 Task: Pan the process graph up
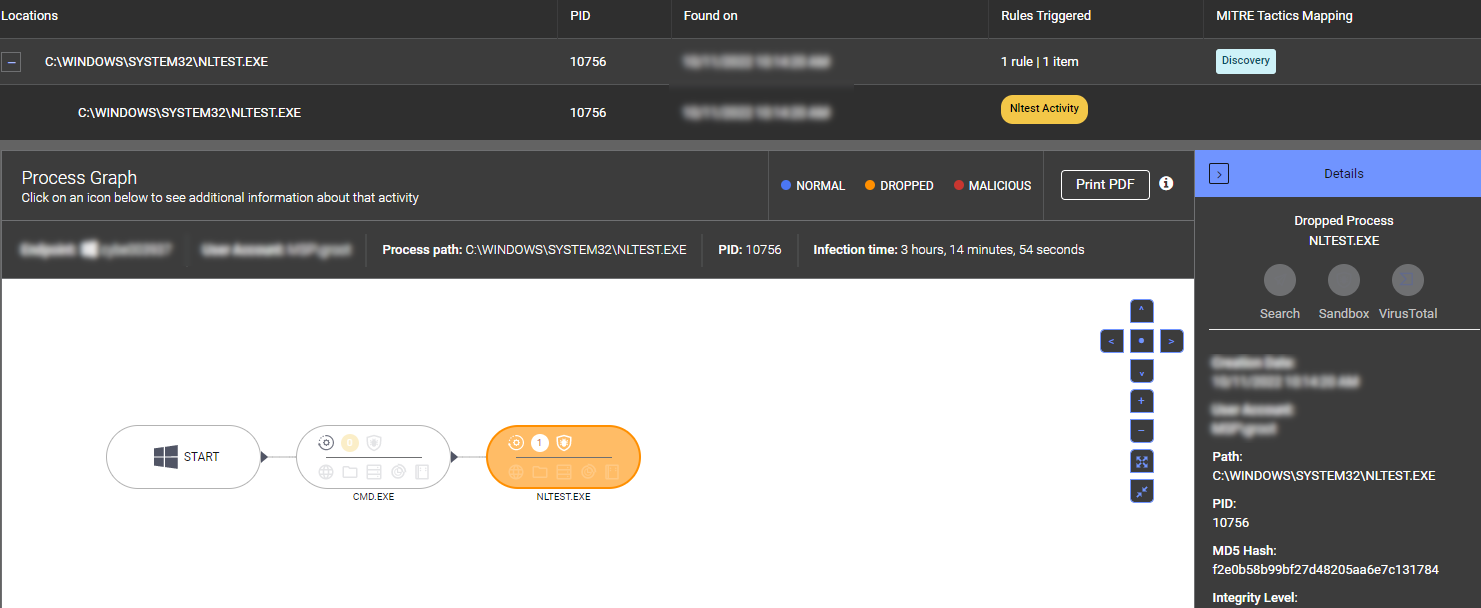(x=1141, y=311)
